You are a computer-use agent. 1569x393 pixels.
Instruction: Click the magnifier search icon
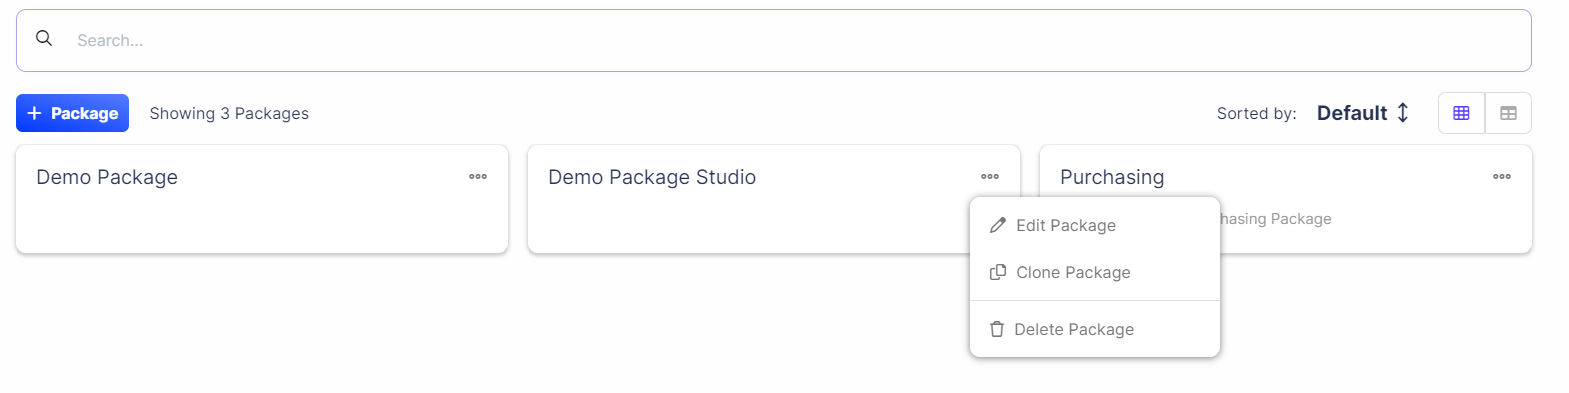44,38
